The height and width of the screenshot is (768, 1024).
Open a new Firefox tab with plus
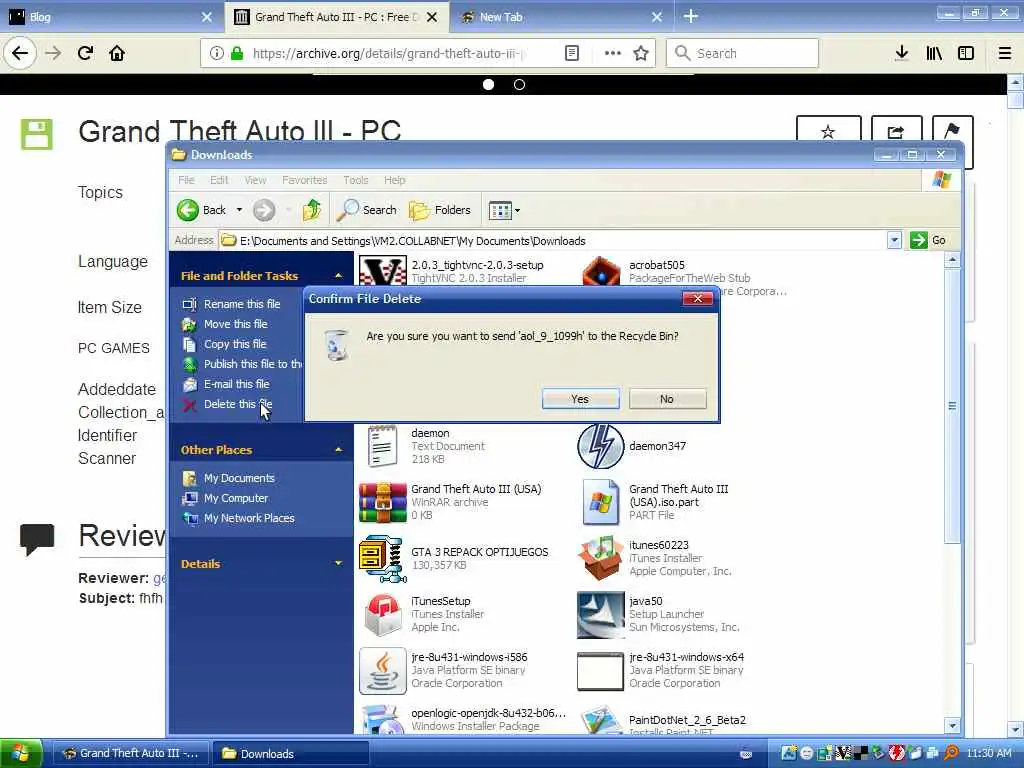tap(690, 17)
